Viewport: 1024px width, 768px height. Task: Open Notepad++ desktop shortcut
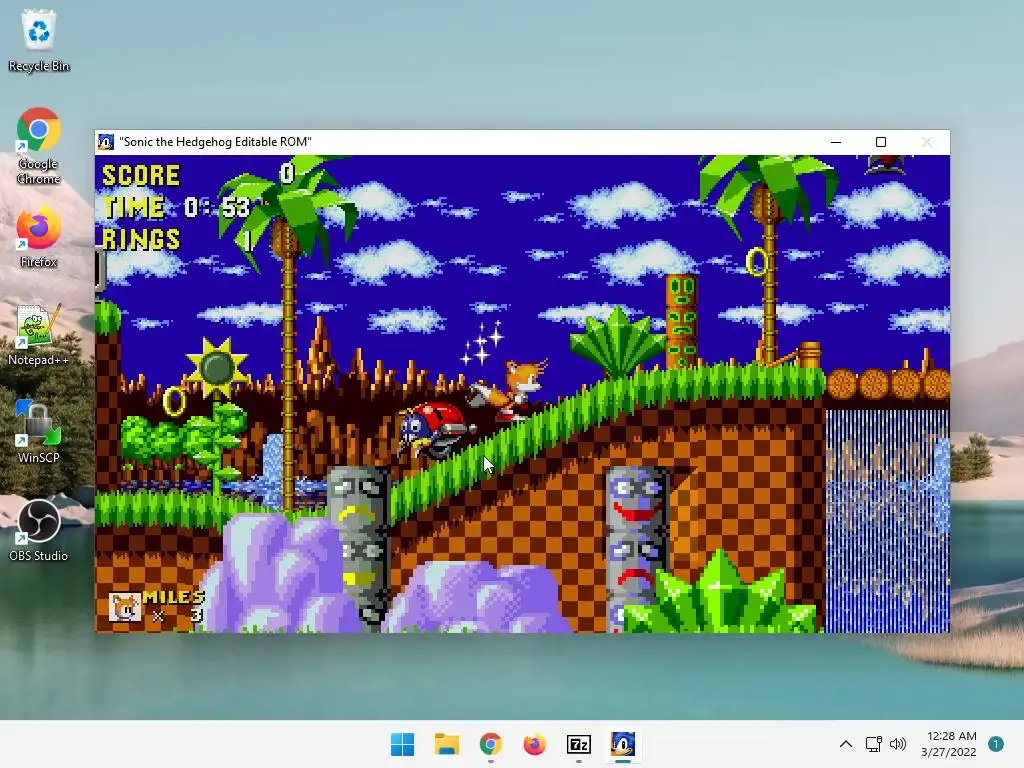(39, 334)
